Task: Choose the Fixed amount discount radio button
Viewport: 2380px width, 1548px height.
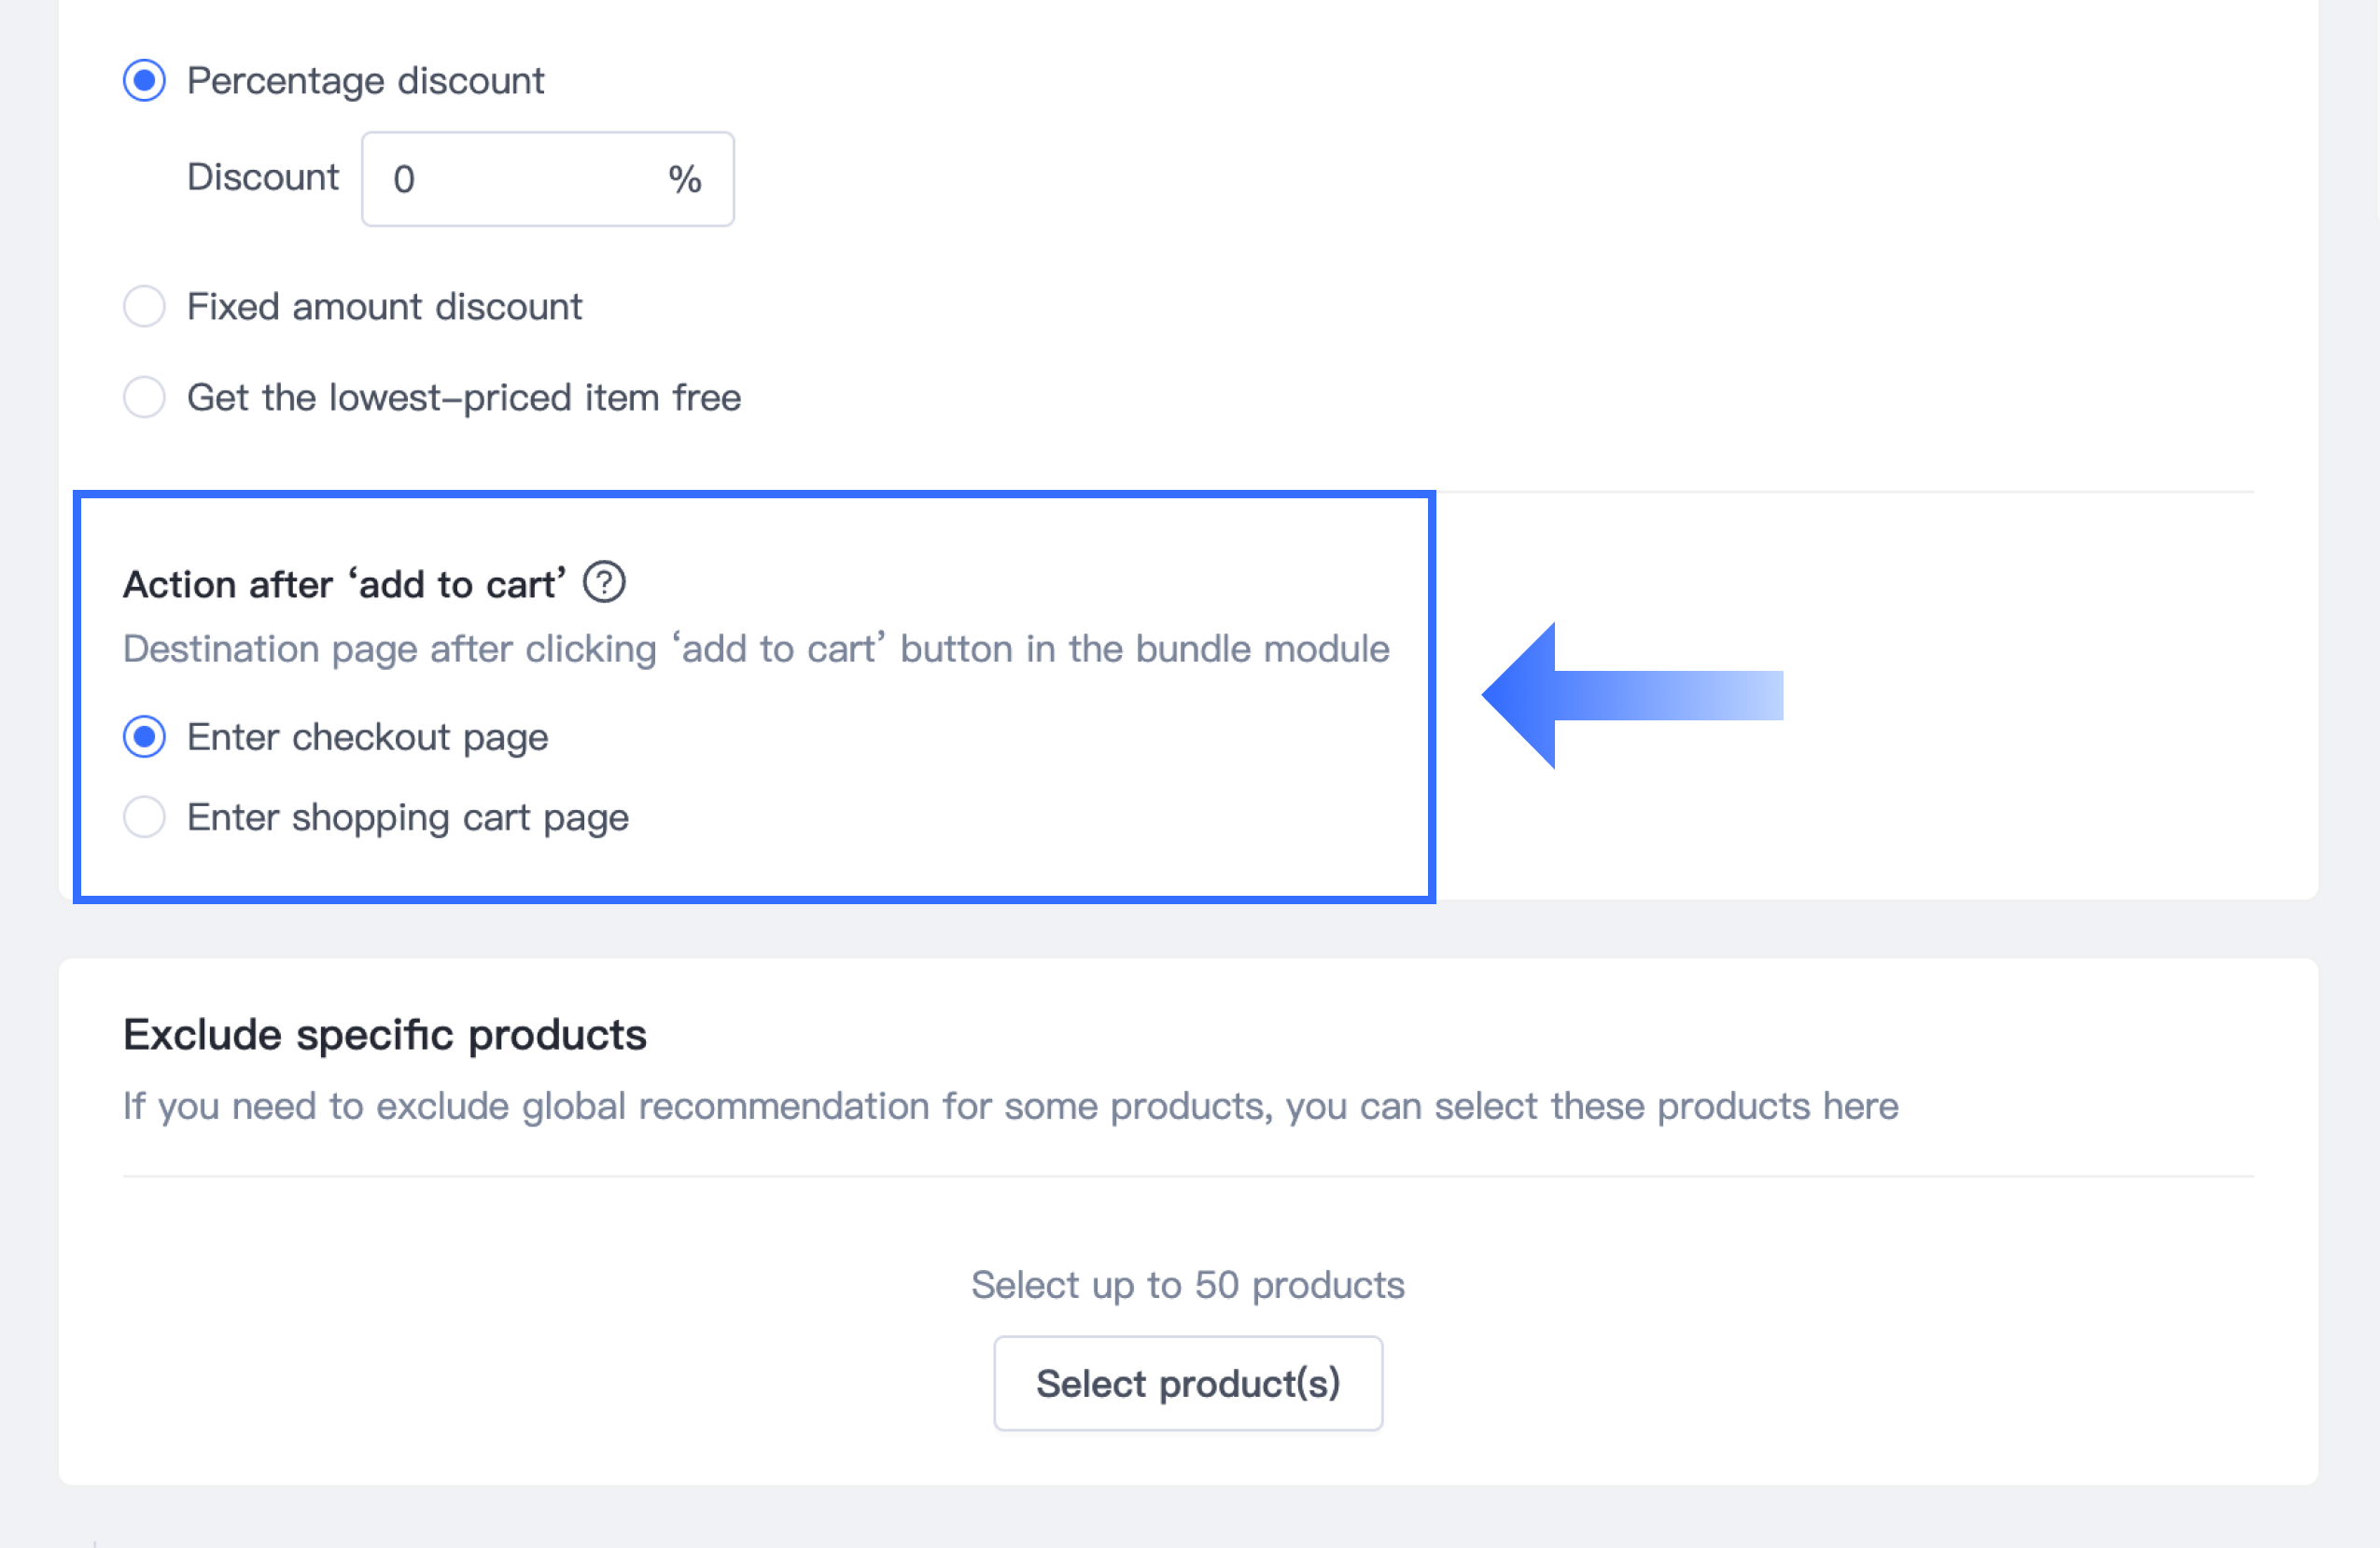Action: pos(144,306)
